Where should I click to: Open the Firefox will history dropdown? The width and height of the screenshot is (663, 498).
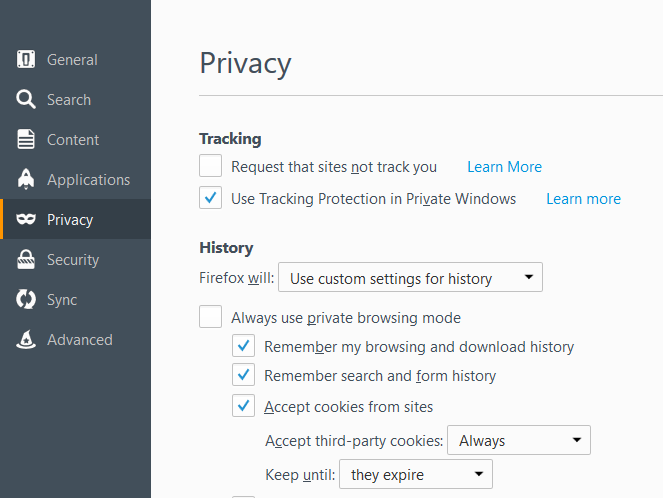(x=410, y=277)
